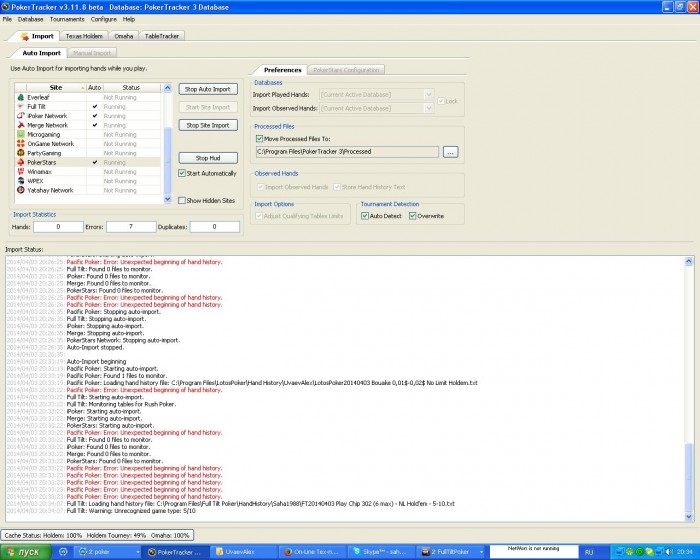Image resolution: width=700 pixels, height=560 pixels.
Task: Click the site list scrollbar up arrow
Action: [168, 88]
